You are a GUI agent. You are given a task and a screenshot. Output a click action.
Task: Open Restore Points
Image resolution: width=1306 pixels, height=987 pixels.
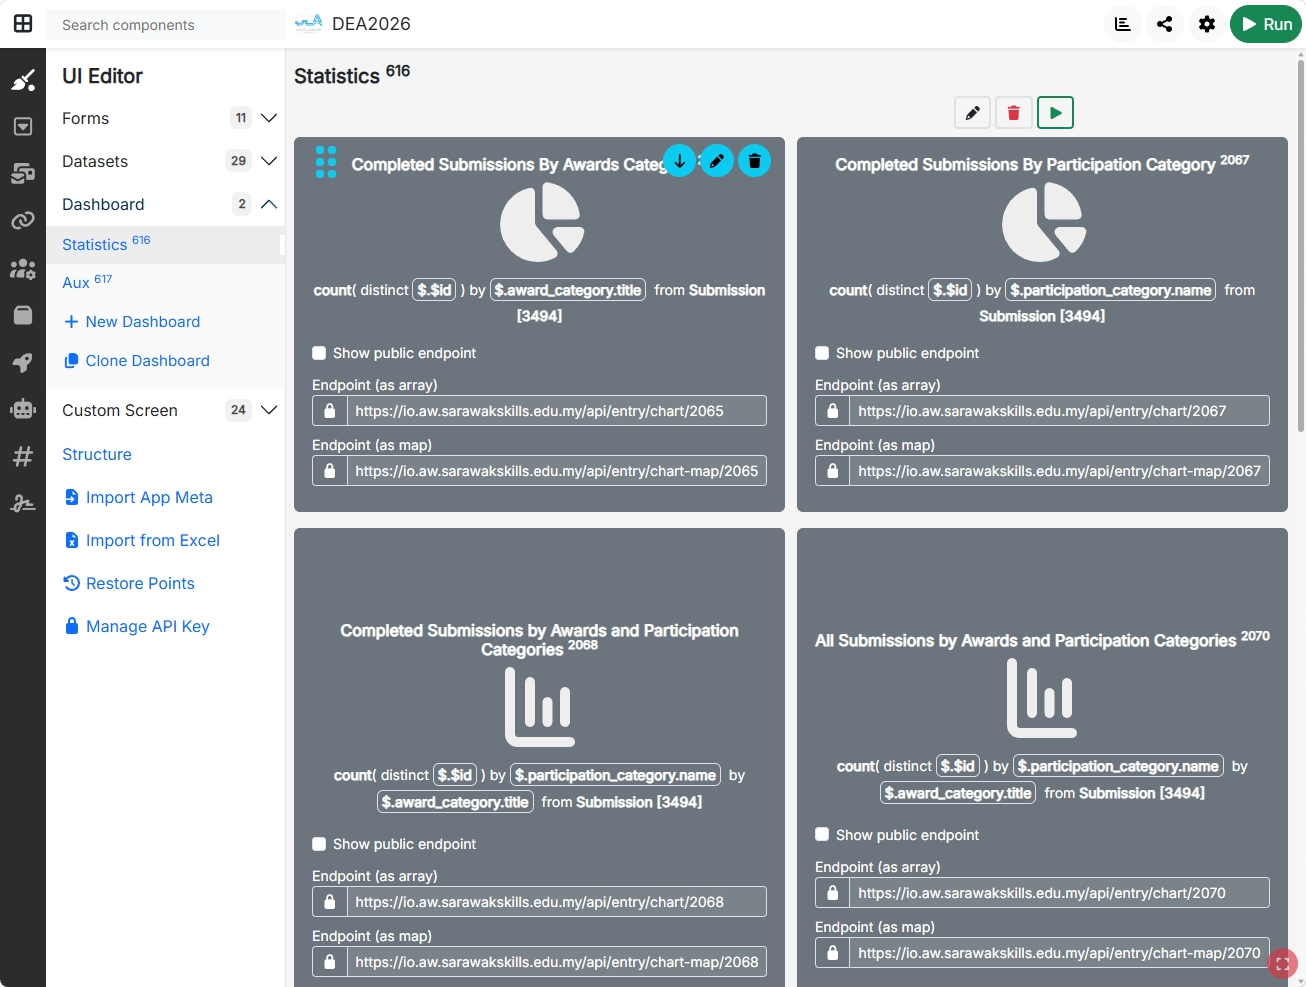click(x=129, y=583)
